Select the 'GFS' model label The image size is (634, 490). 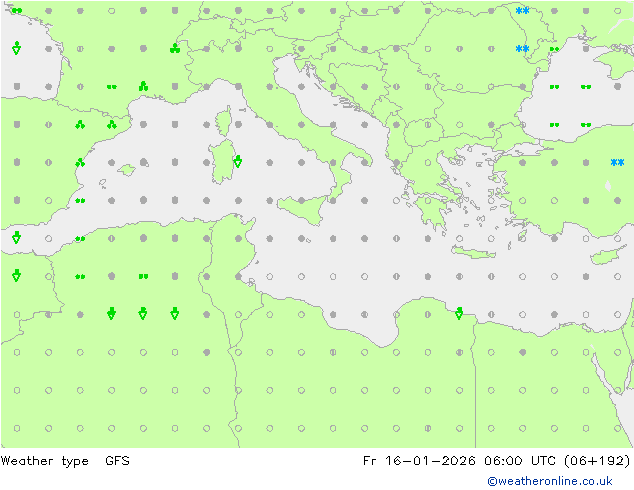click(117, 461)
